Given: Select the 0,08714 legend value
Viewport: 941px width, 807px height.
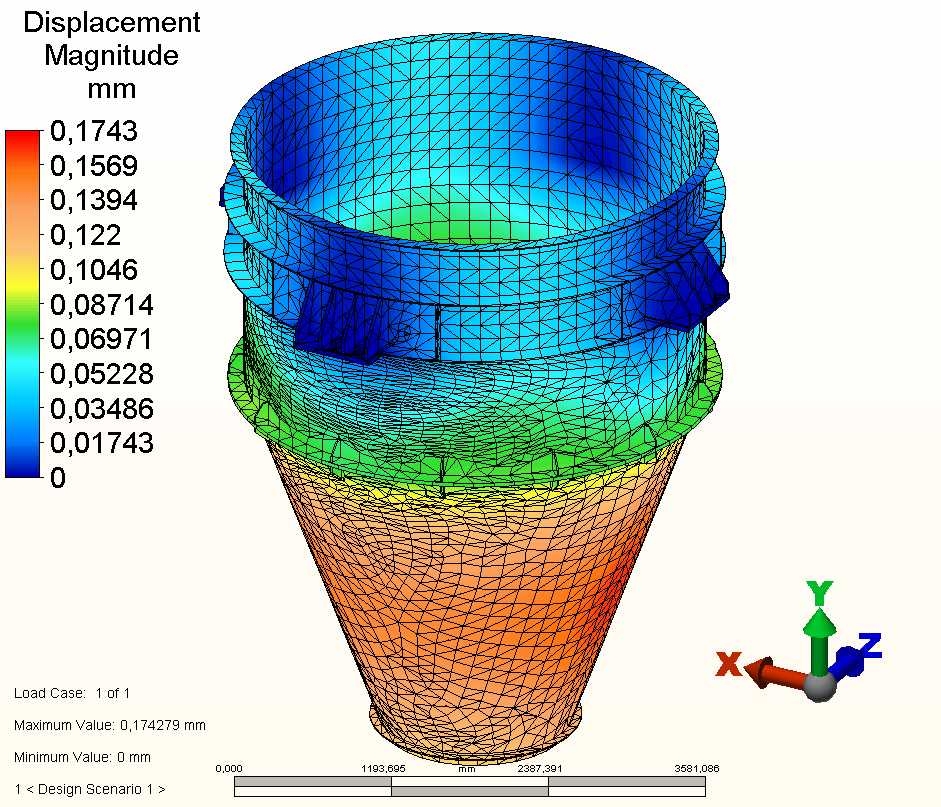Looking at the screenshot, I should click(102, 305).
